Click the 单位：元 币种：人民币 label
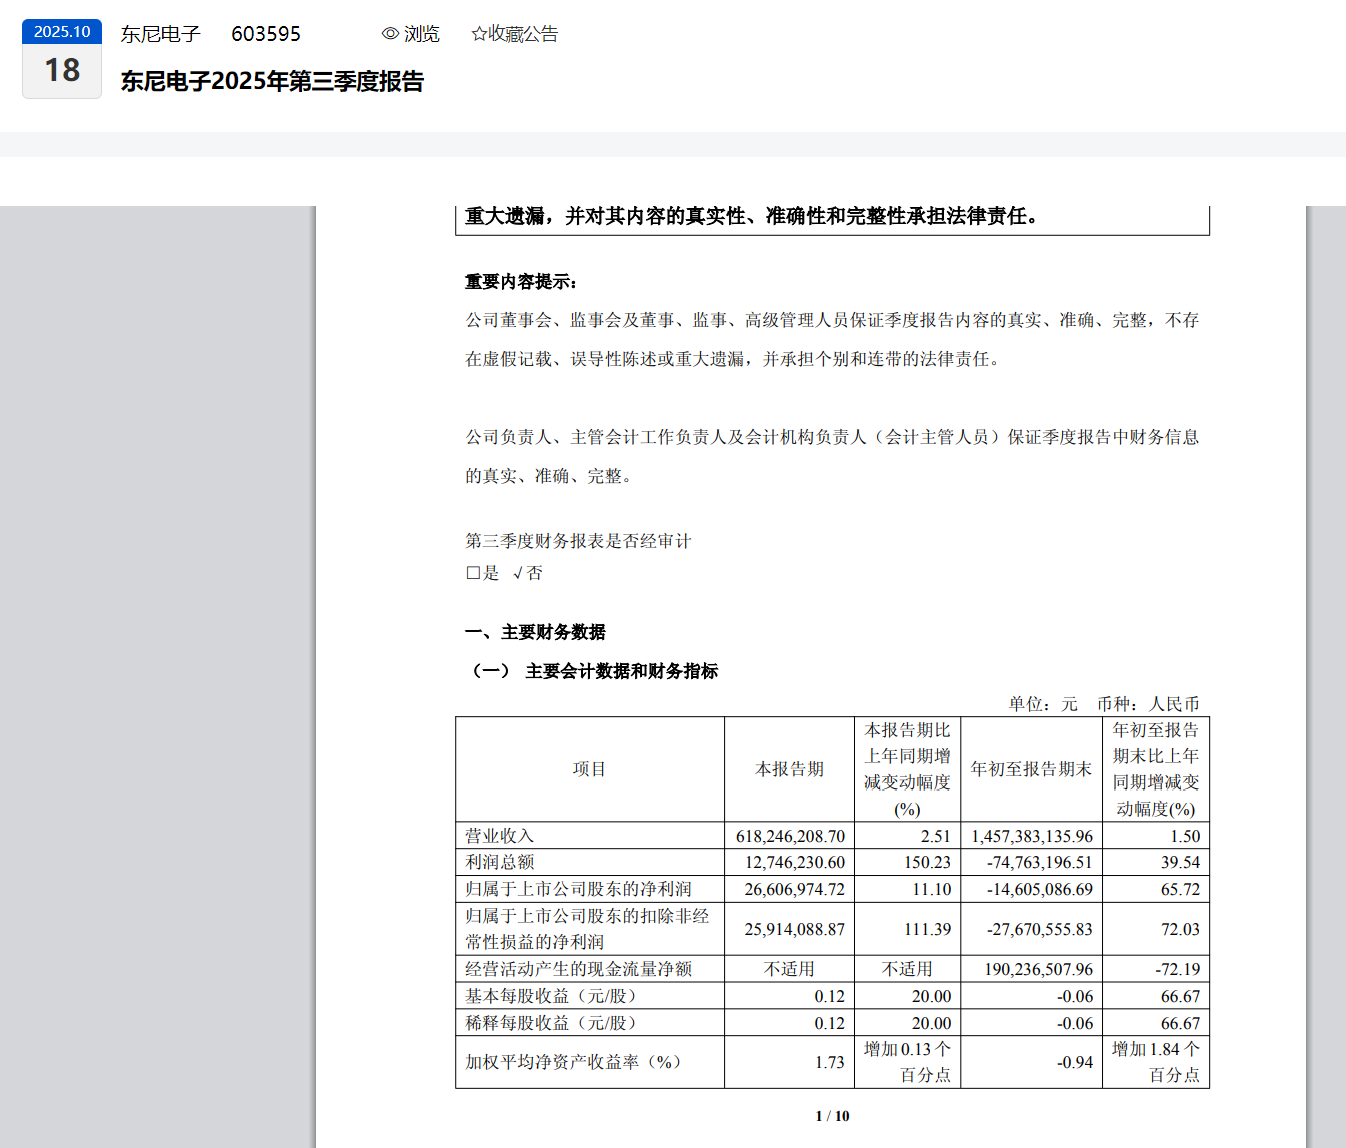 [x=1104, y=704]
